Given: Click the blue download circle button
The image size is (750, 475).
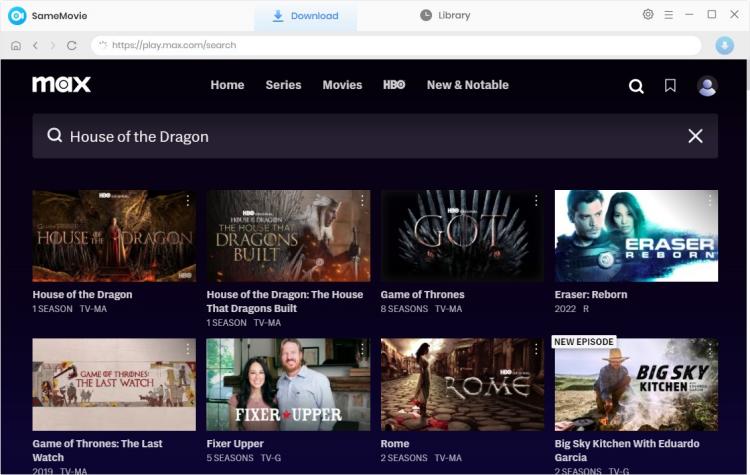Looking at the screenshot, I should 724,45.
